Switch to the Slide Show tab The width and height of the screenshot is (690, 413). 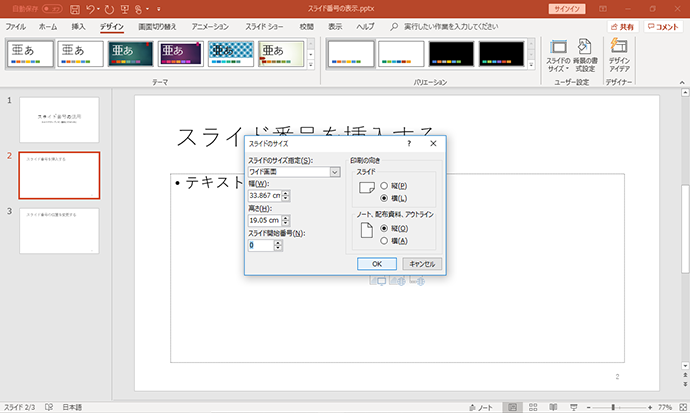[x=264, y=27]
